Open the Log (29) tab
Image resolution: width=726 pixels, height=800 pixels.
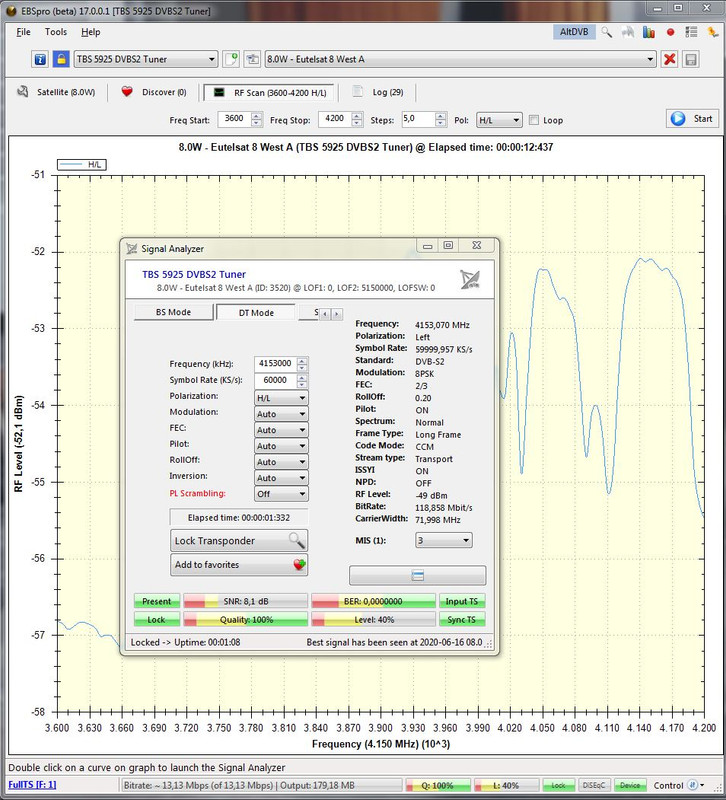[379, 92]
